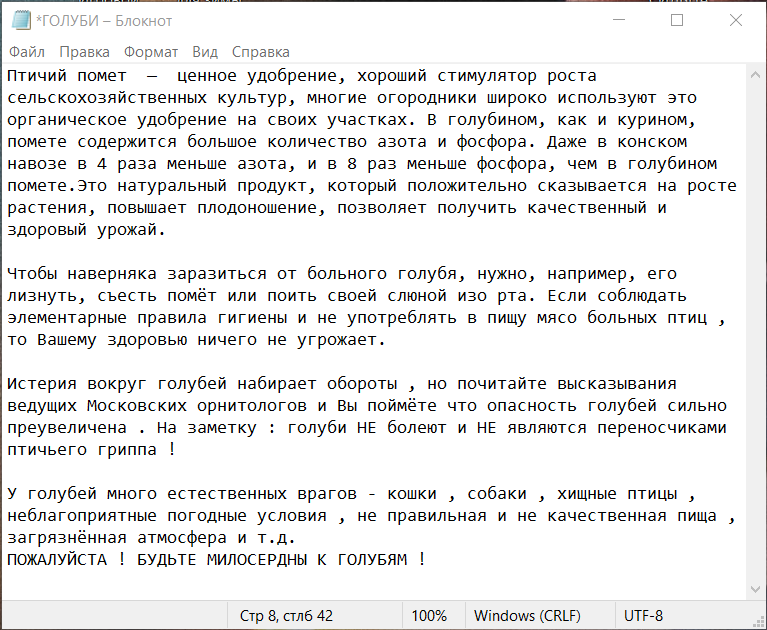Click the word 'элементарные'
This screenshot has width=767, height=630.
67,318
